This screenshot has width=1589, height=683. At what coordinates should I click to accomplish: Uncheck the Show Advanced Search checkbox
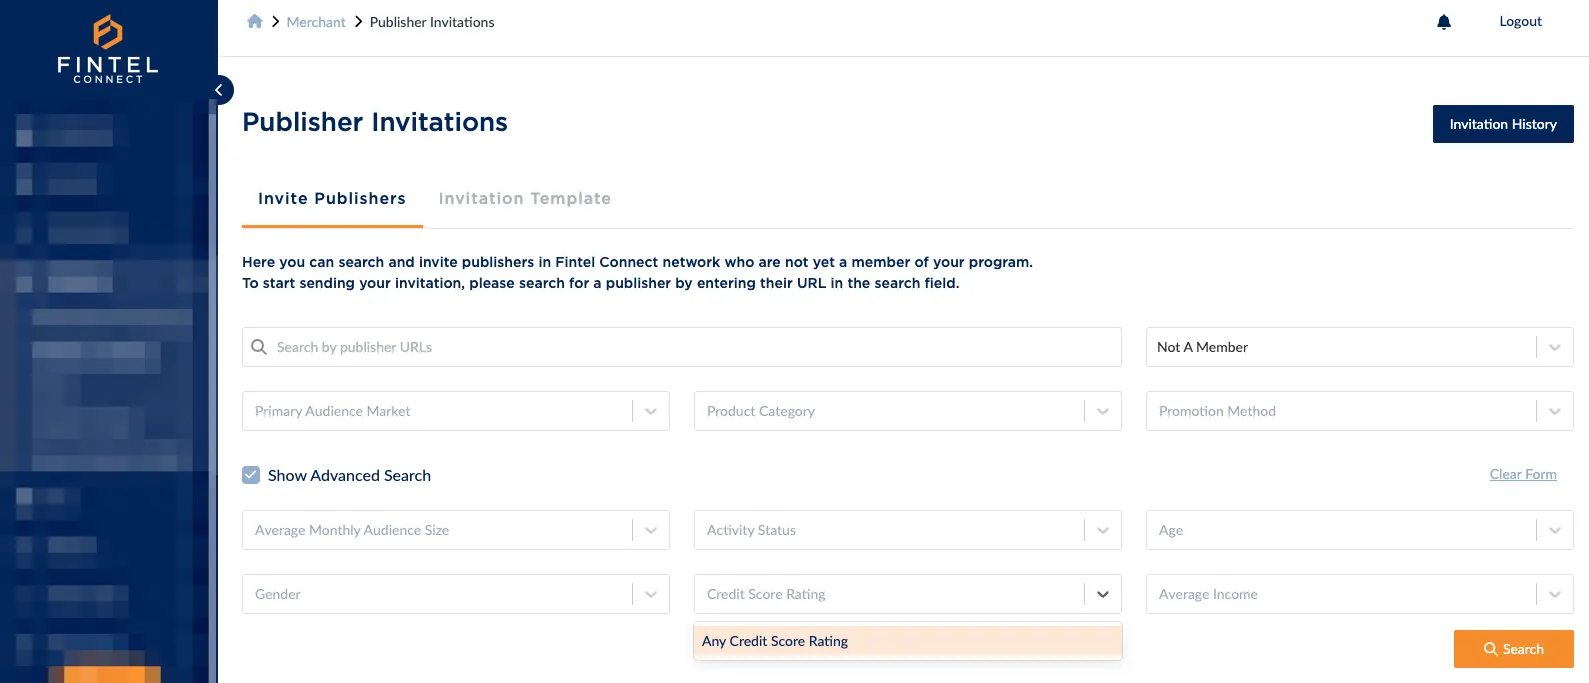point(251,474)
